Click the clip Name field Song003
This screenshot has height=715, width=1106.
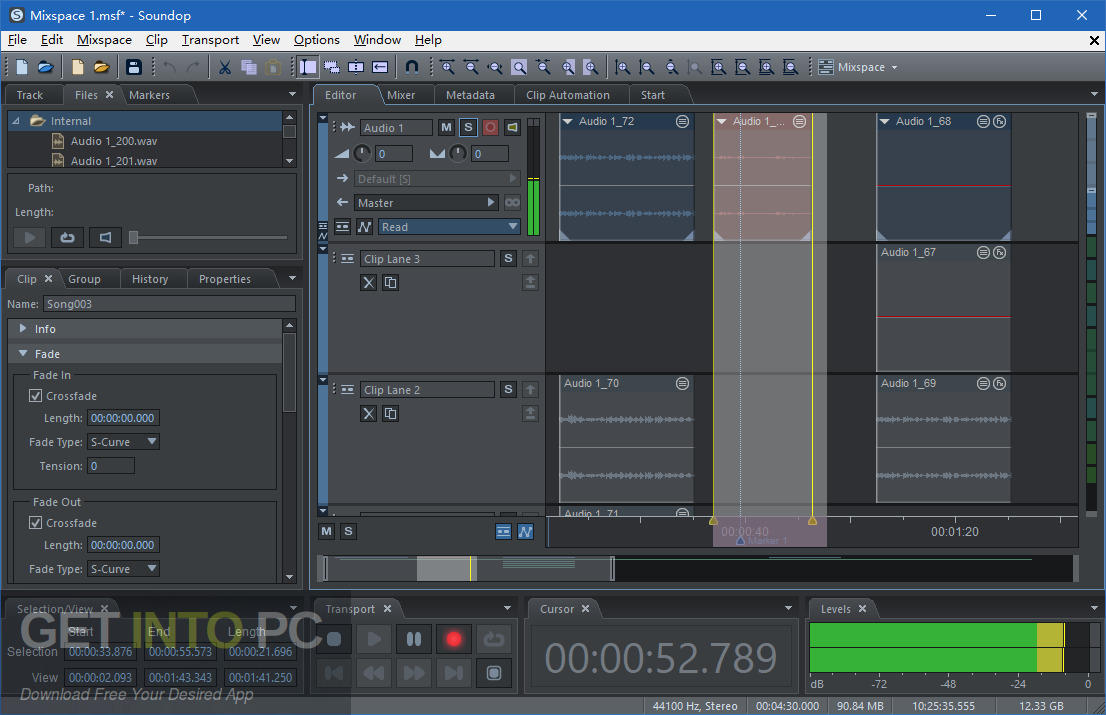pyautogui.click(x=169, y=304)
